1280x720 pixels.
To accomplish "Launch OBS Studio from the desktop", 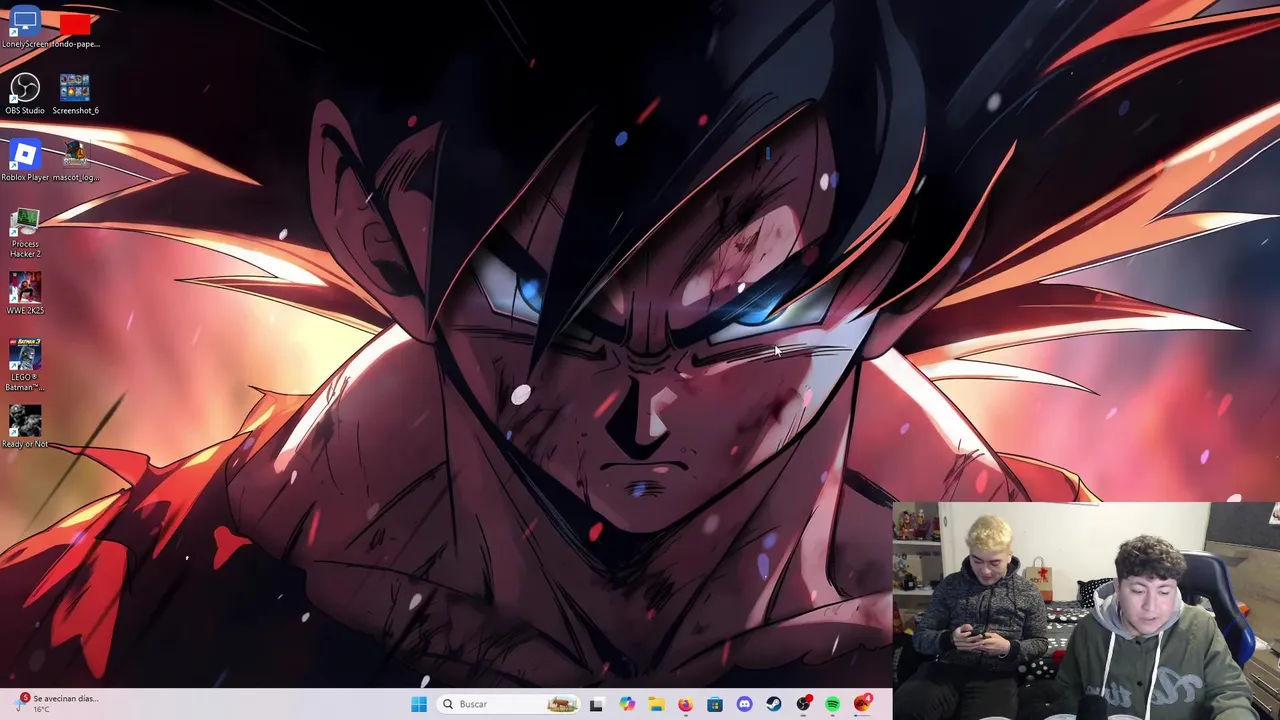I will [x=24, y=94].
